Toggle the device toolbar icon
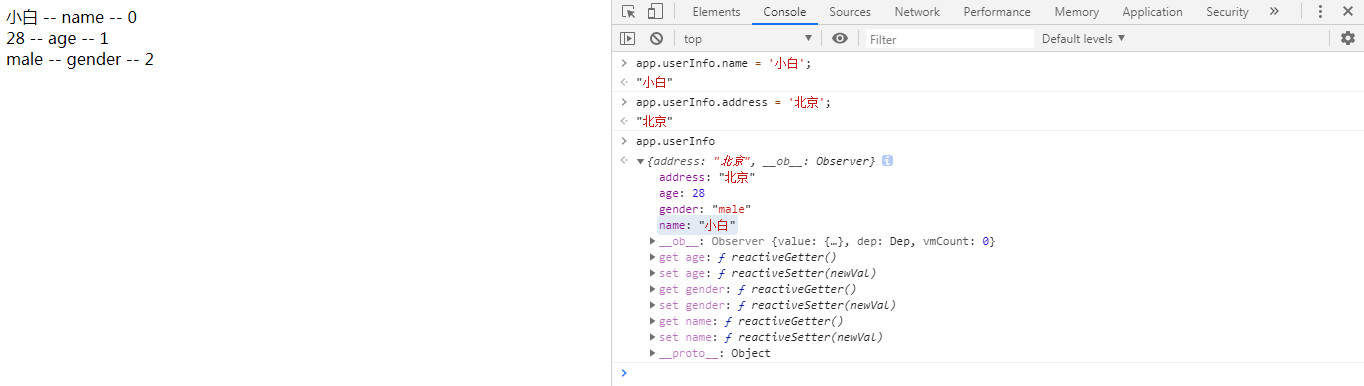 click(655, 12)
